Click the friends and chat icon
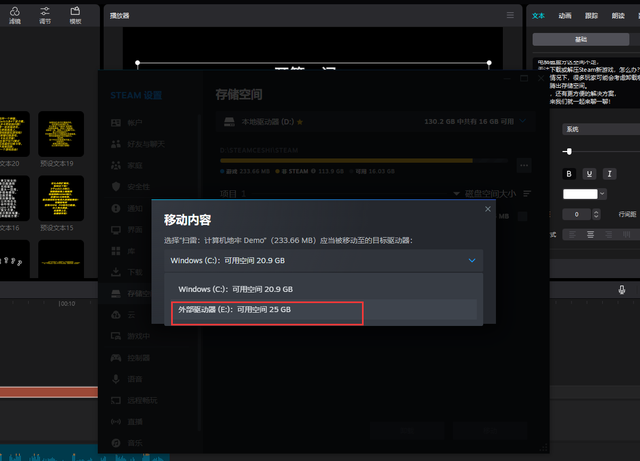The height and width of the screenshot is (461, 640). click(116, 144)
